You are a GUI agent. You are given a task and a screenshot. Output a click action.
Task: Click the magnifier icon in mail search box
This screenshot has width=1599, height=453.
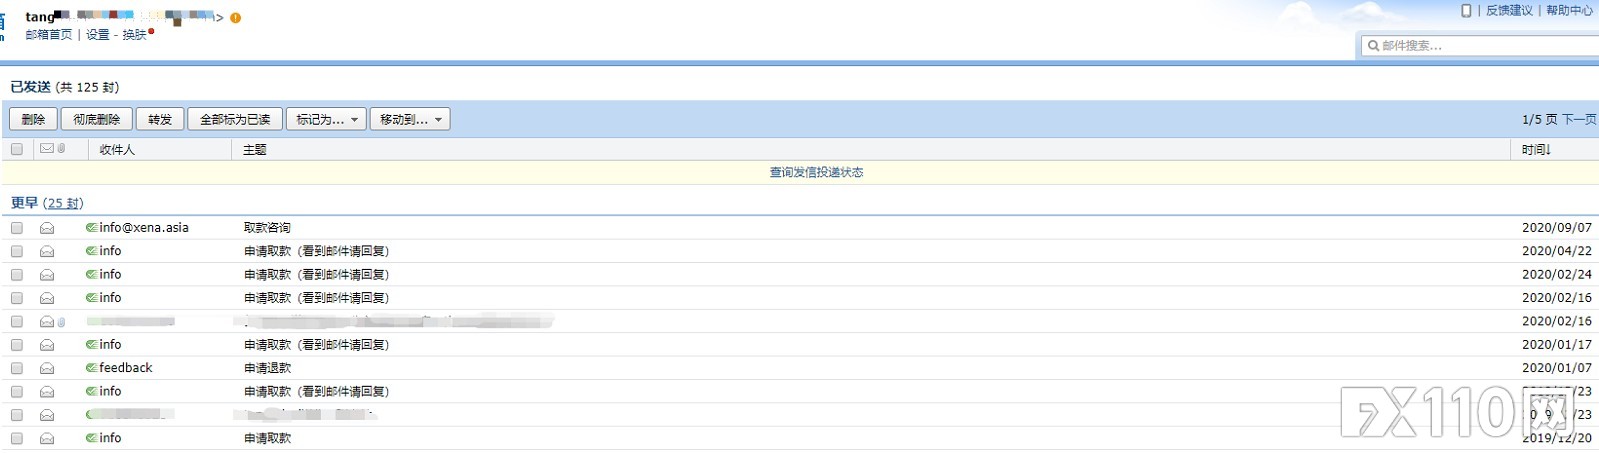click(1373, 46)
